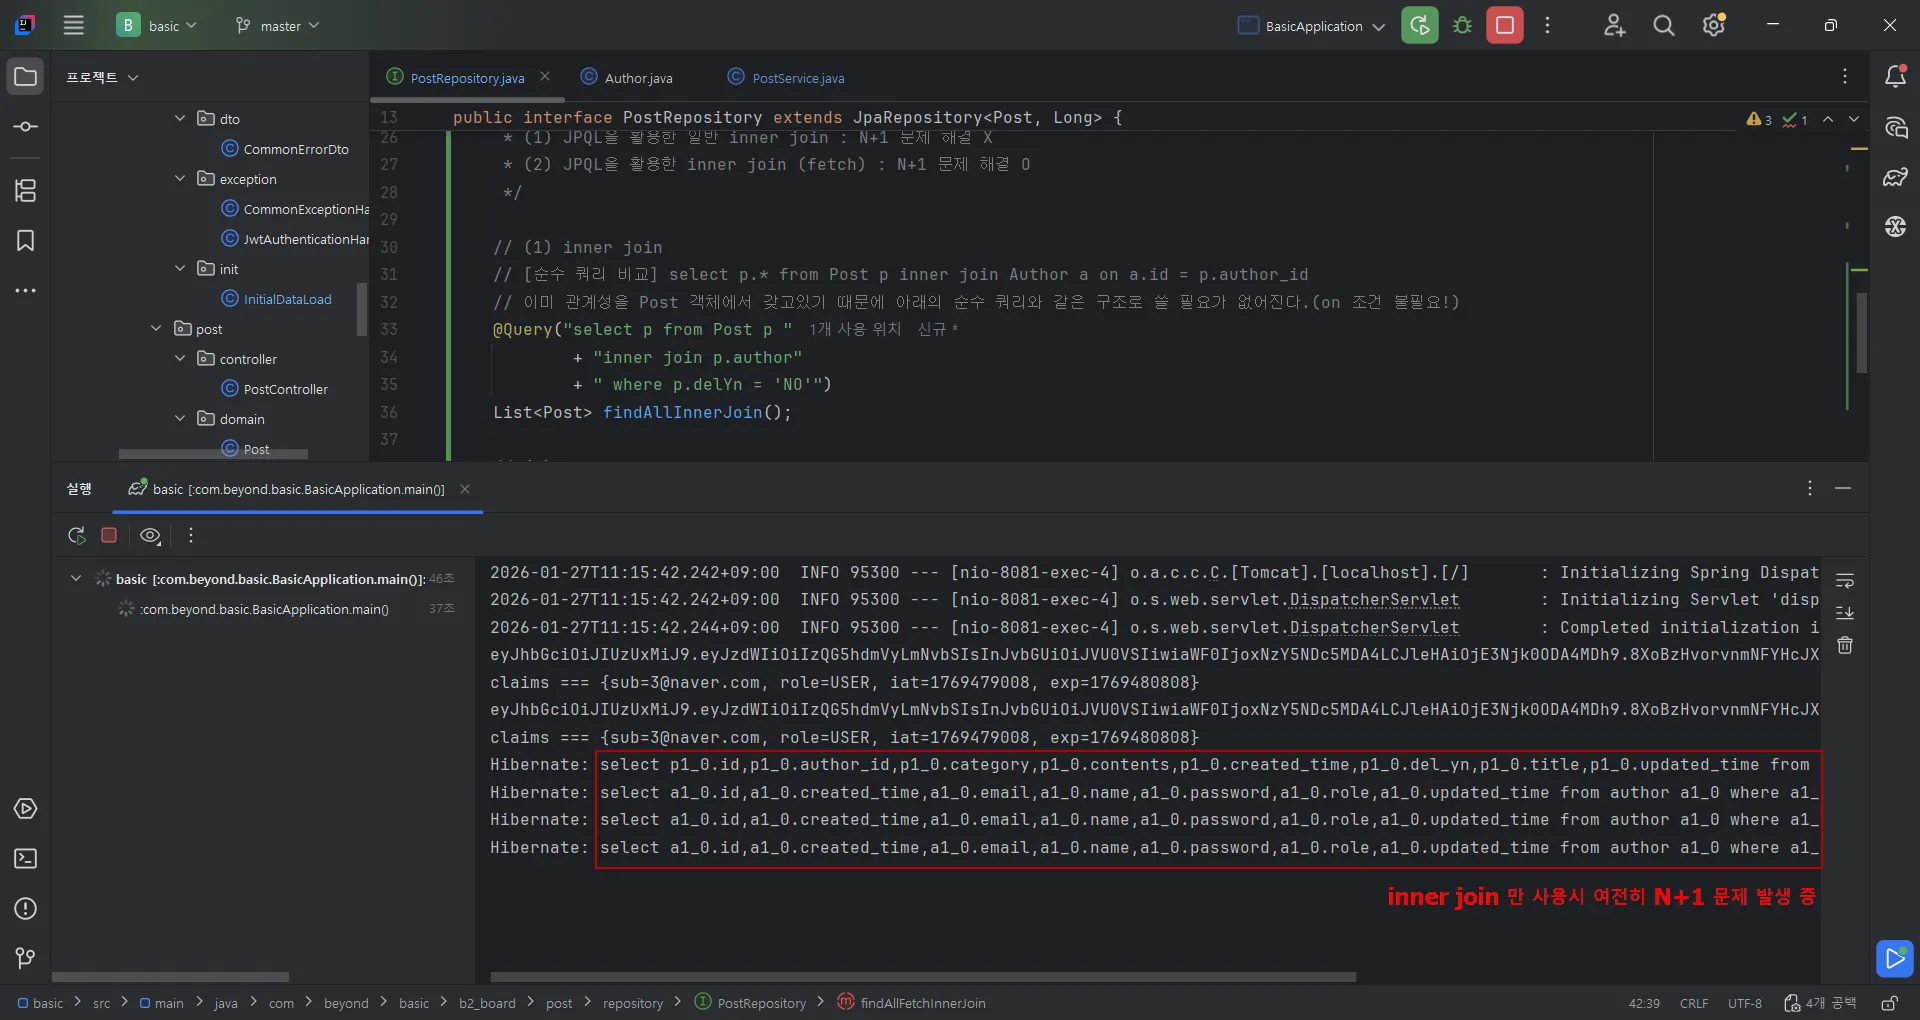Hide the Run tool window
Image resolution: width=1920 pixels, height=1020 pixels.
[1843, 488]
